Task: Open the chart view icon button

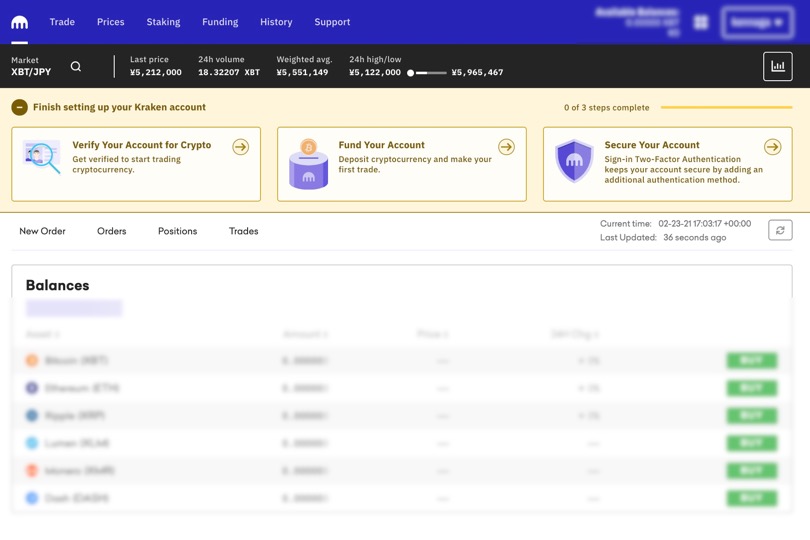Action: pos(777,66)
